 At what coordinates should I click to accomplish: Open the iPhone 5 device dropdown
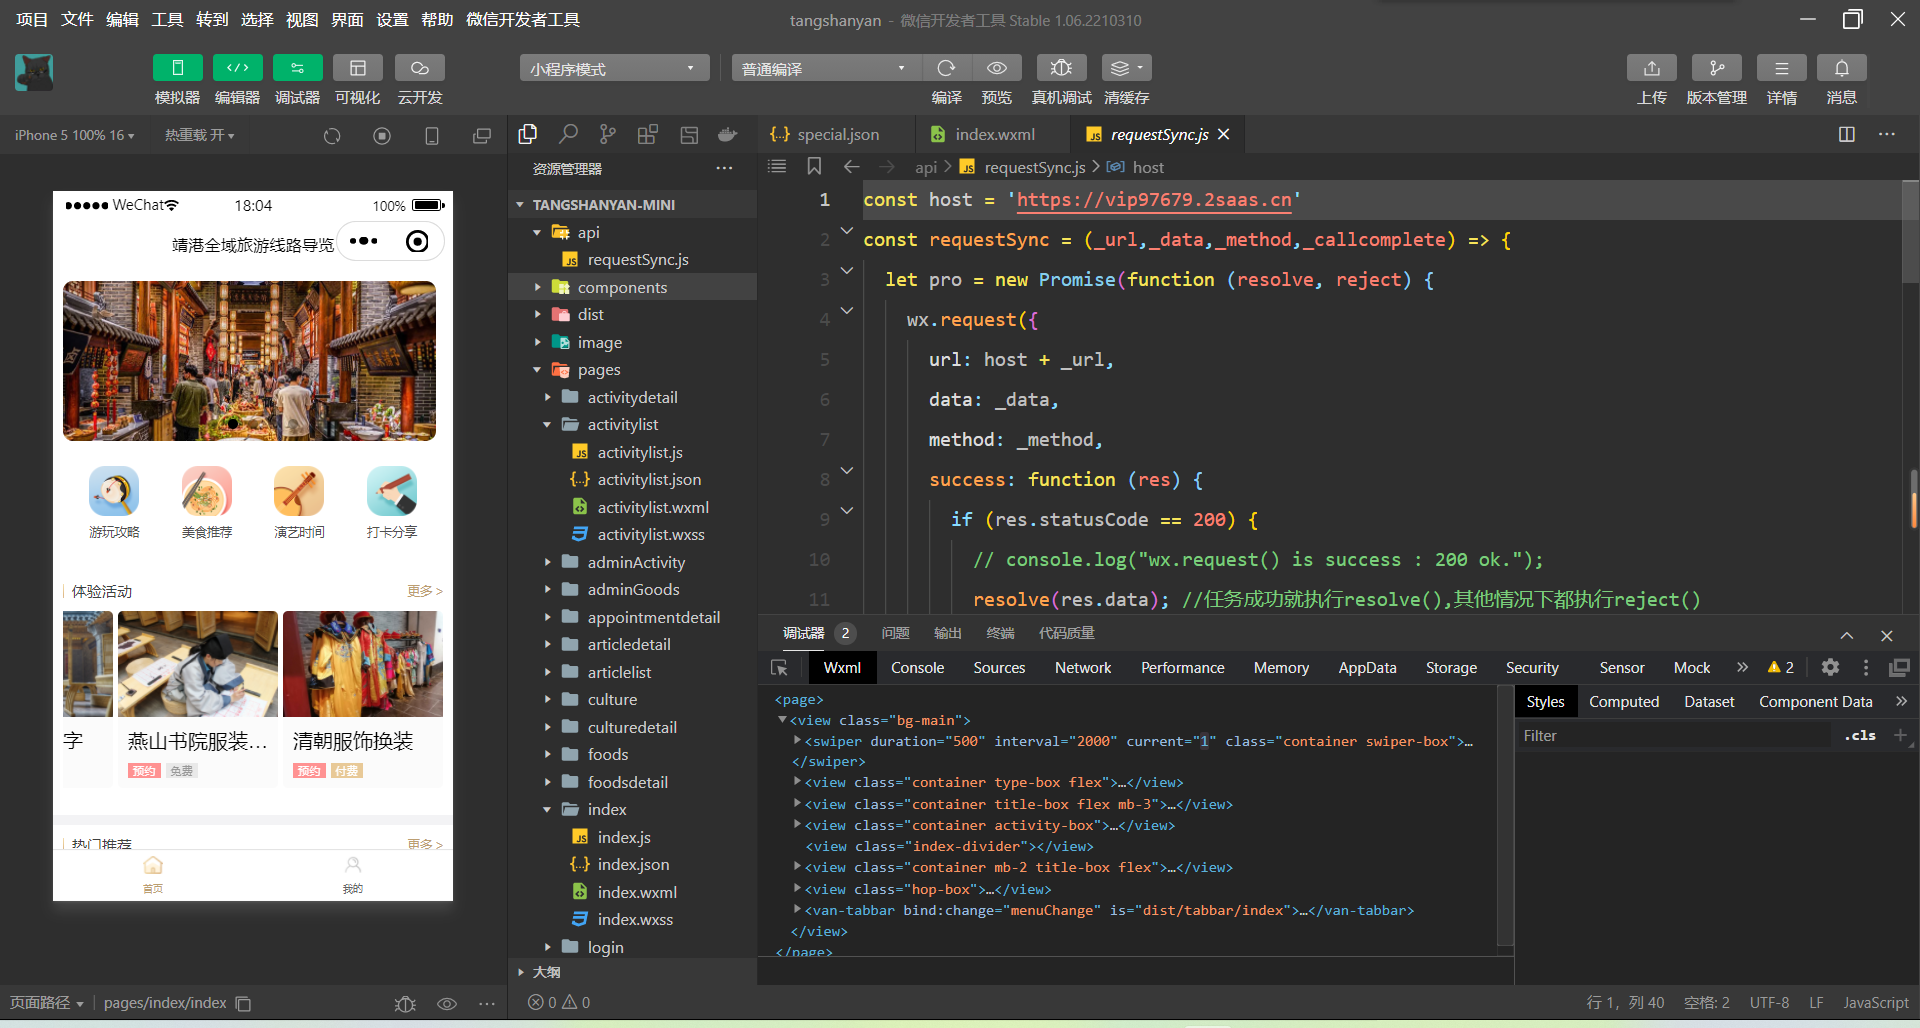click(x=74, y=135)
